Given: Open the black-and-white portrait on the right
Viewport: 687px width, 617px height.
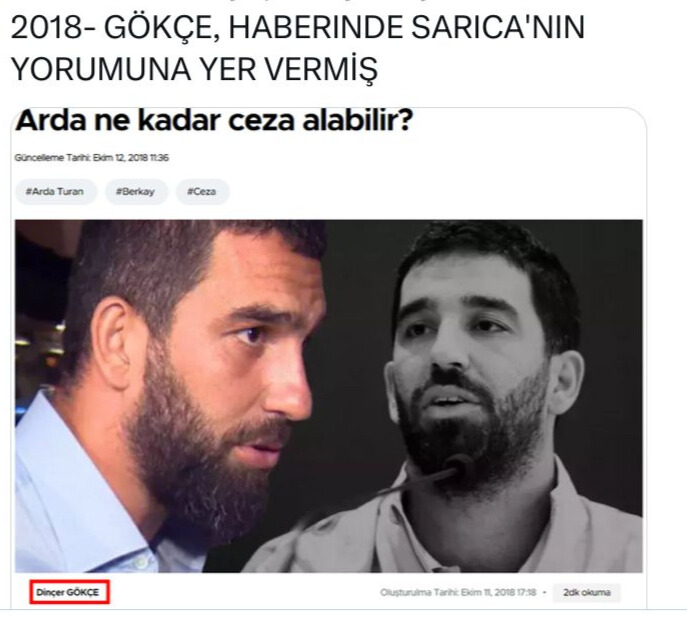Looking at the screenshot, I should 485,396.
